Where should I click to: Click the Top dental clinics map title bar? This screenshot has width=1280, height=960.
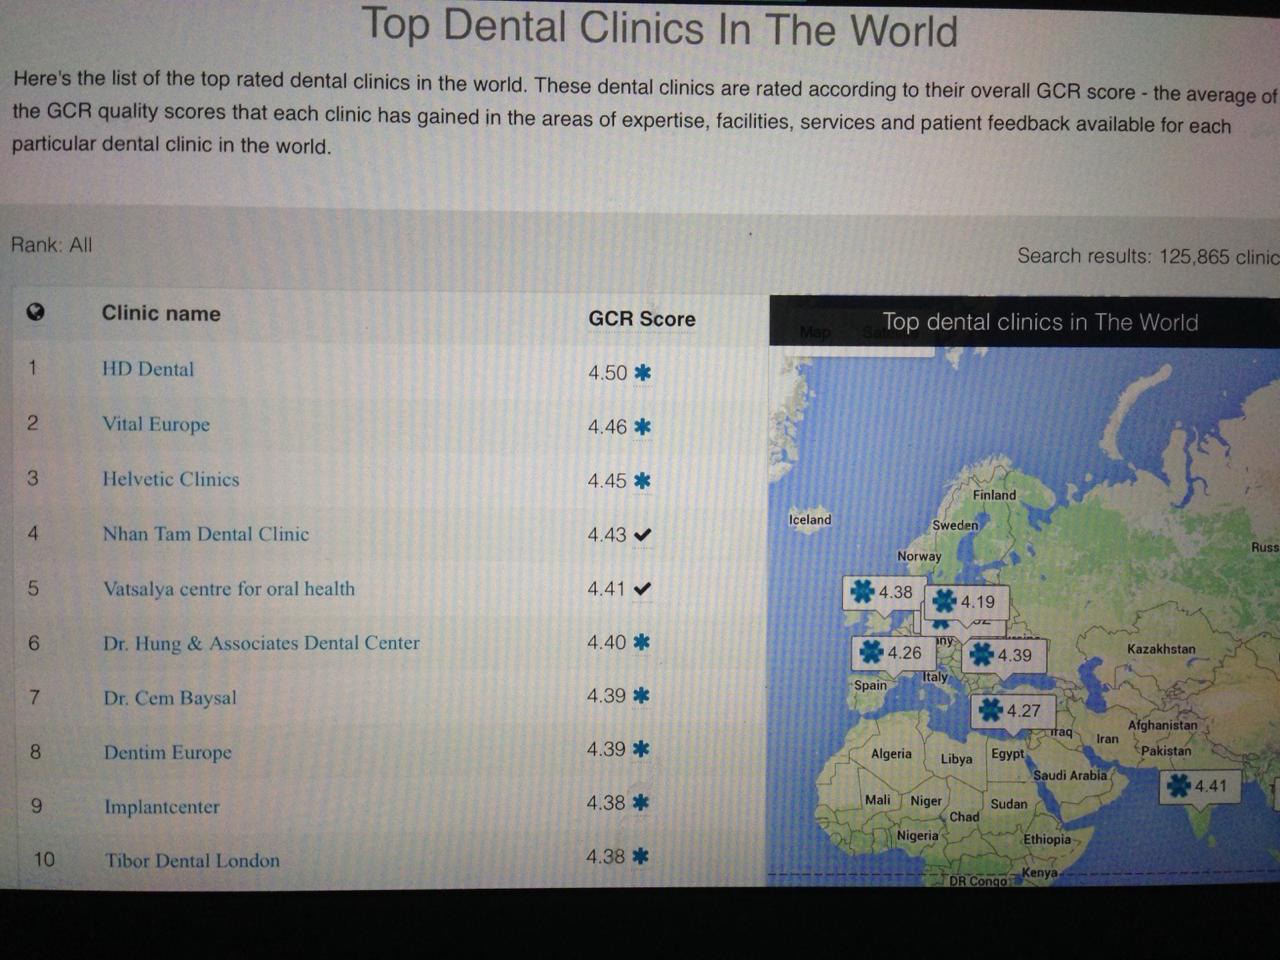[1024, 322]
